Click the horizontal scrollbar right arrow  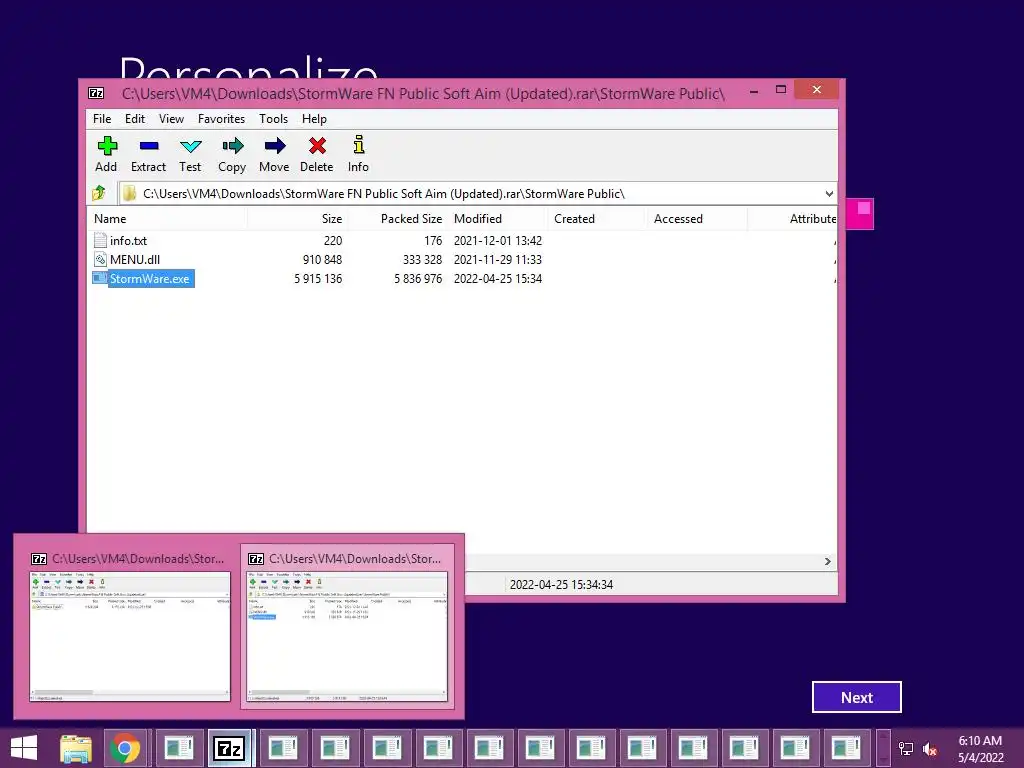click(827, 561)
